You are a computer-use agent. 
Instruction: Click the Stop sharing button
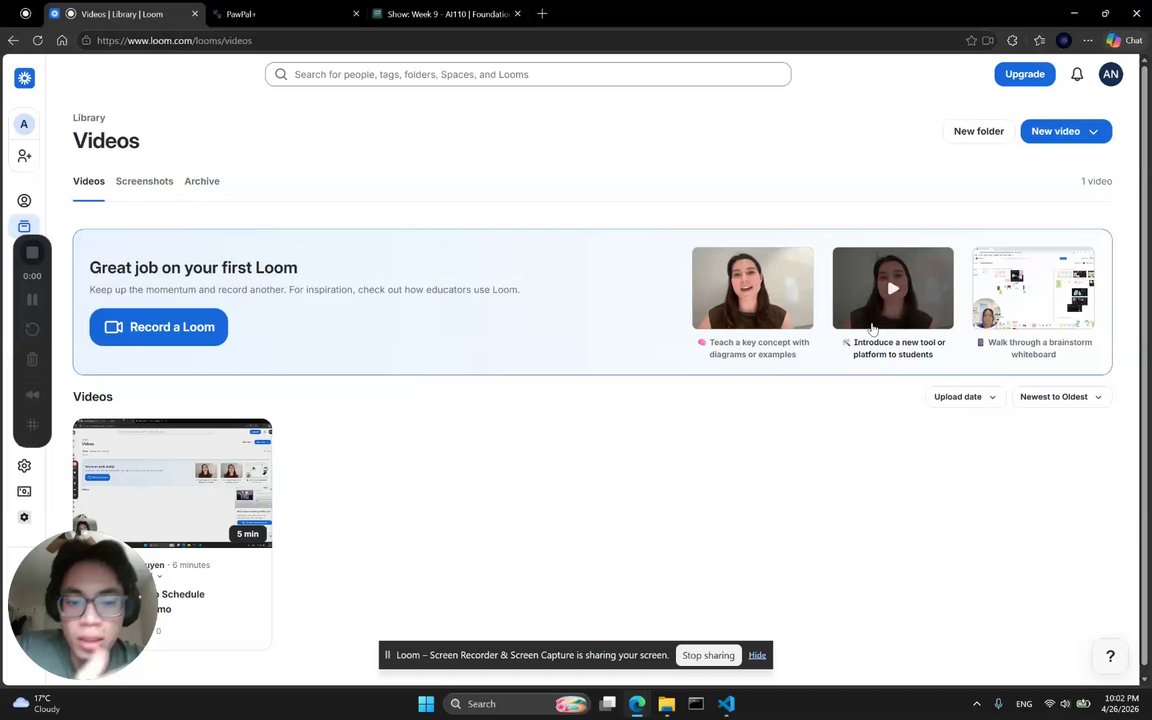pos(708,655)
